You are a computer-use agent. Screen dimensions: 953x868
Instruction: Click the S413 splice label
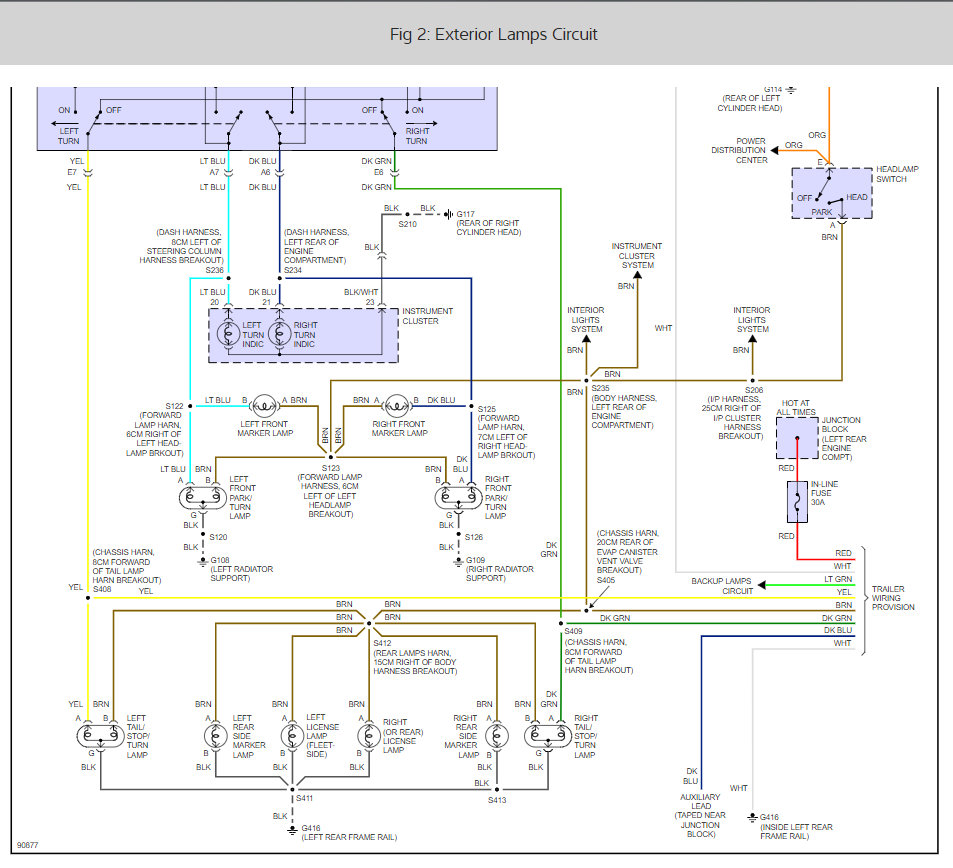tap(497, 800)
